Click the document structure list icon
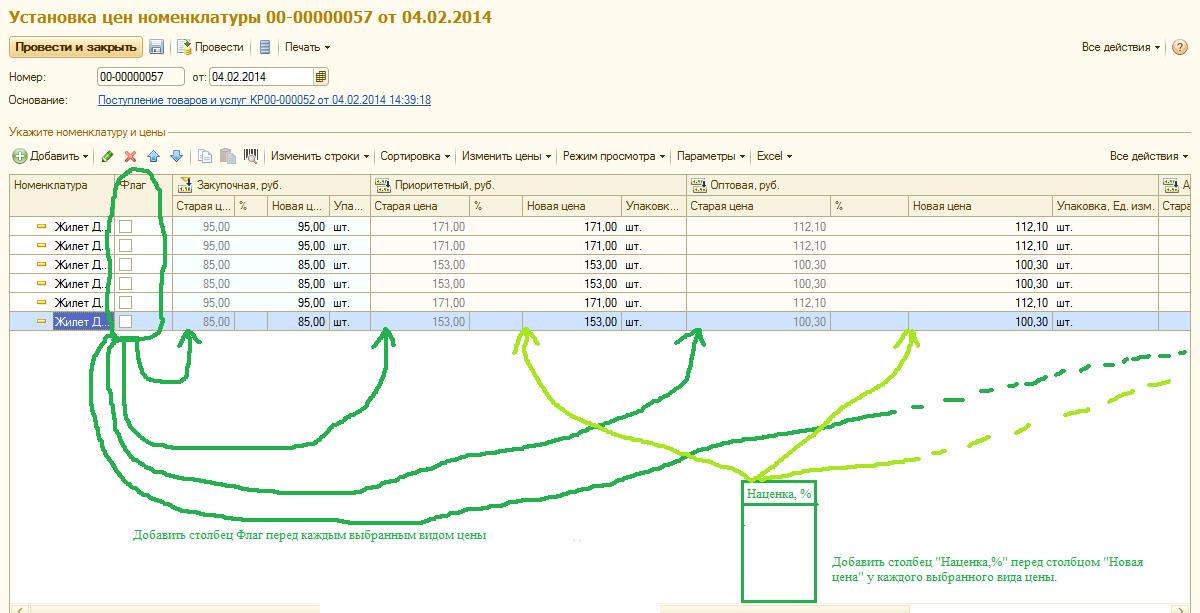 coord(264,47)
